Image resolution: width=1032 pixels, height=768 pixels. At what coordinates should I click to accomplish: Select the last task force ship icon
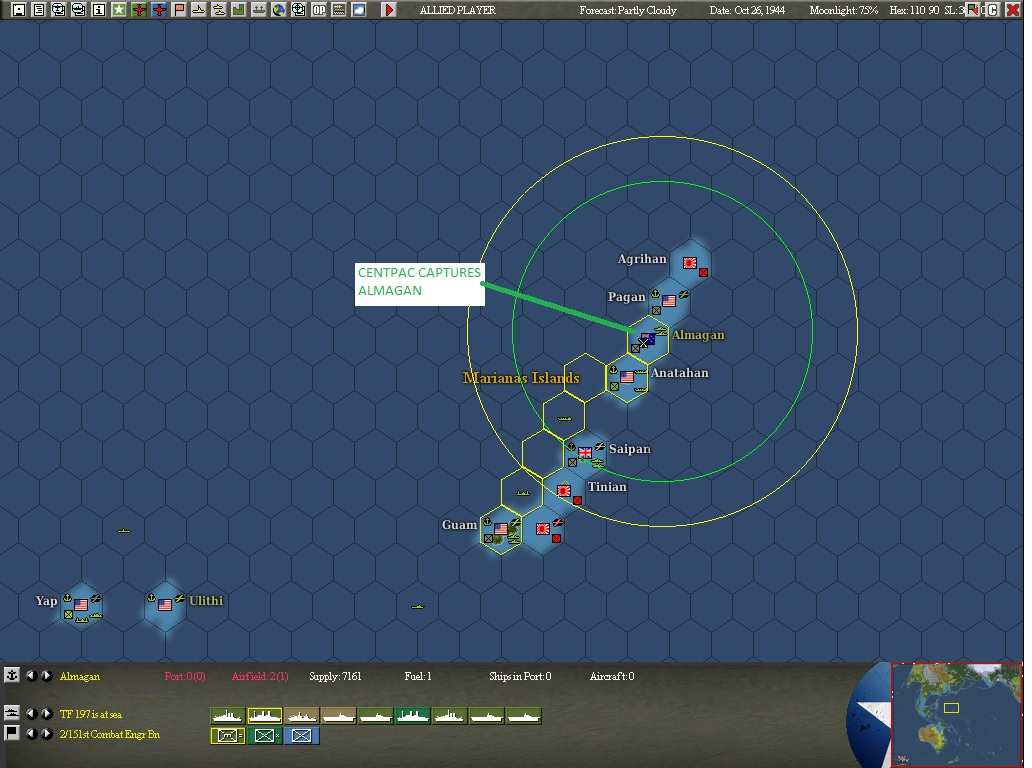click(x=524, y=716)
